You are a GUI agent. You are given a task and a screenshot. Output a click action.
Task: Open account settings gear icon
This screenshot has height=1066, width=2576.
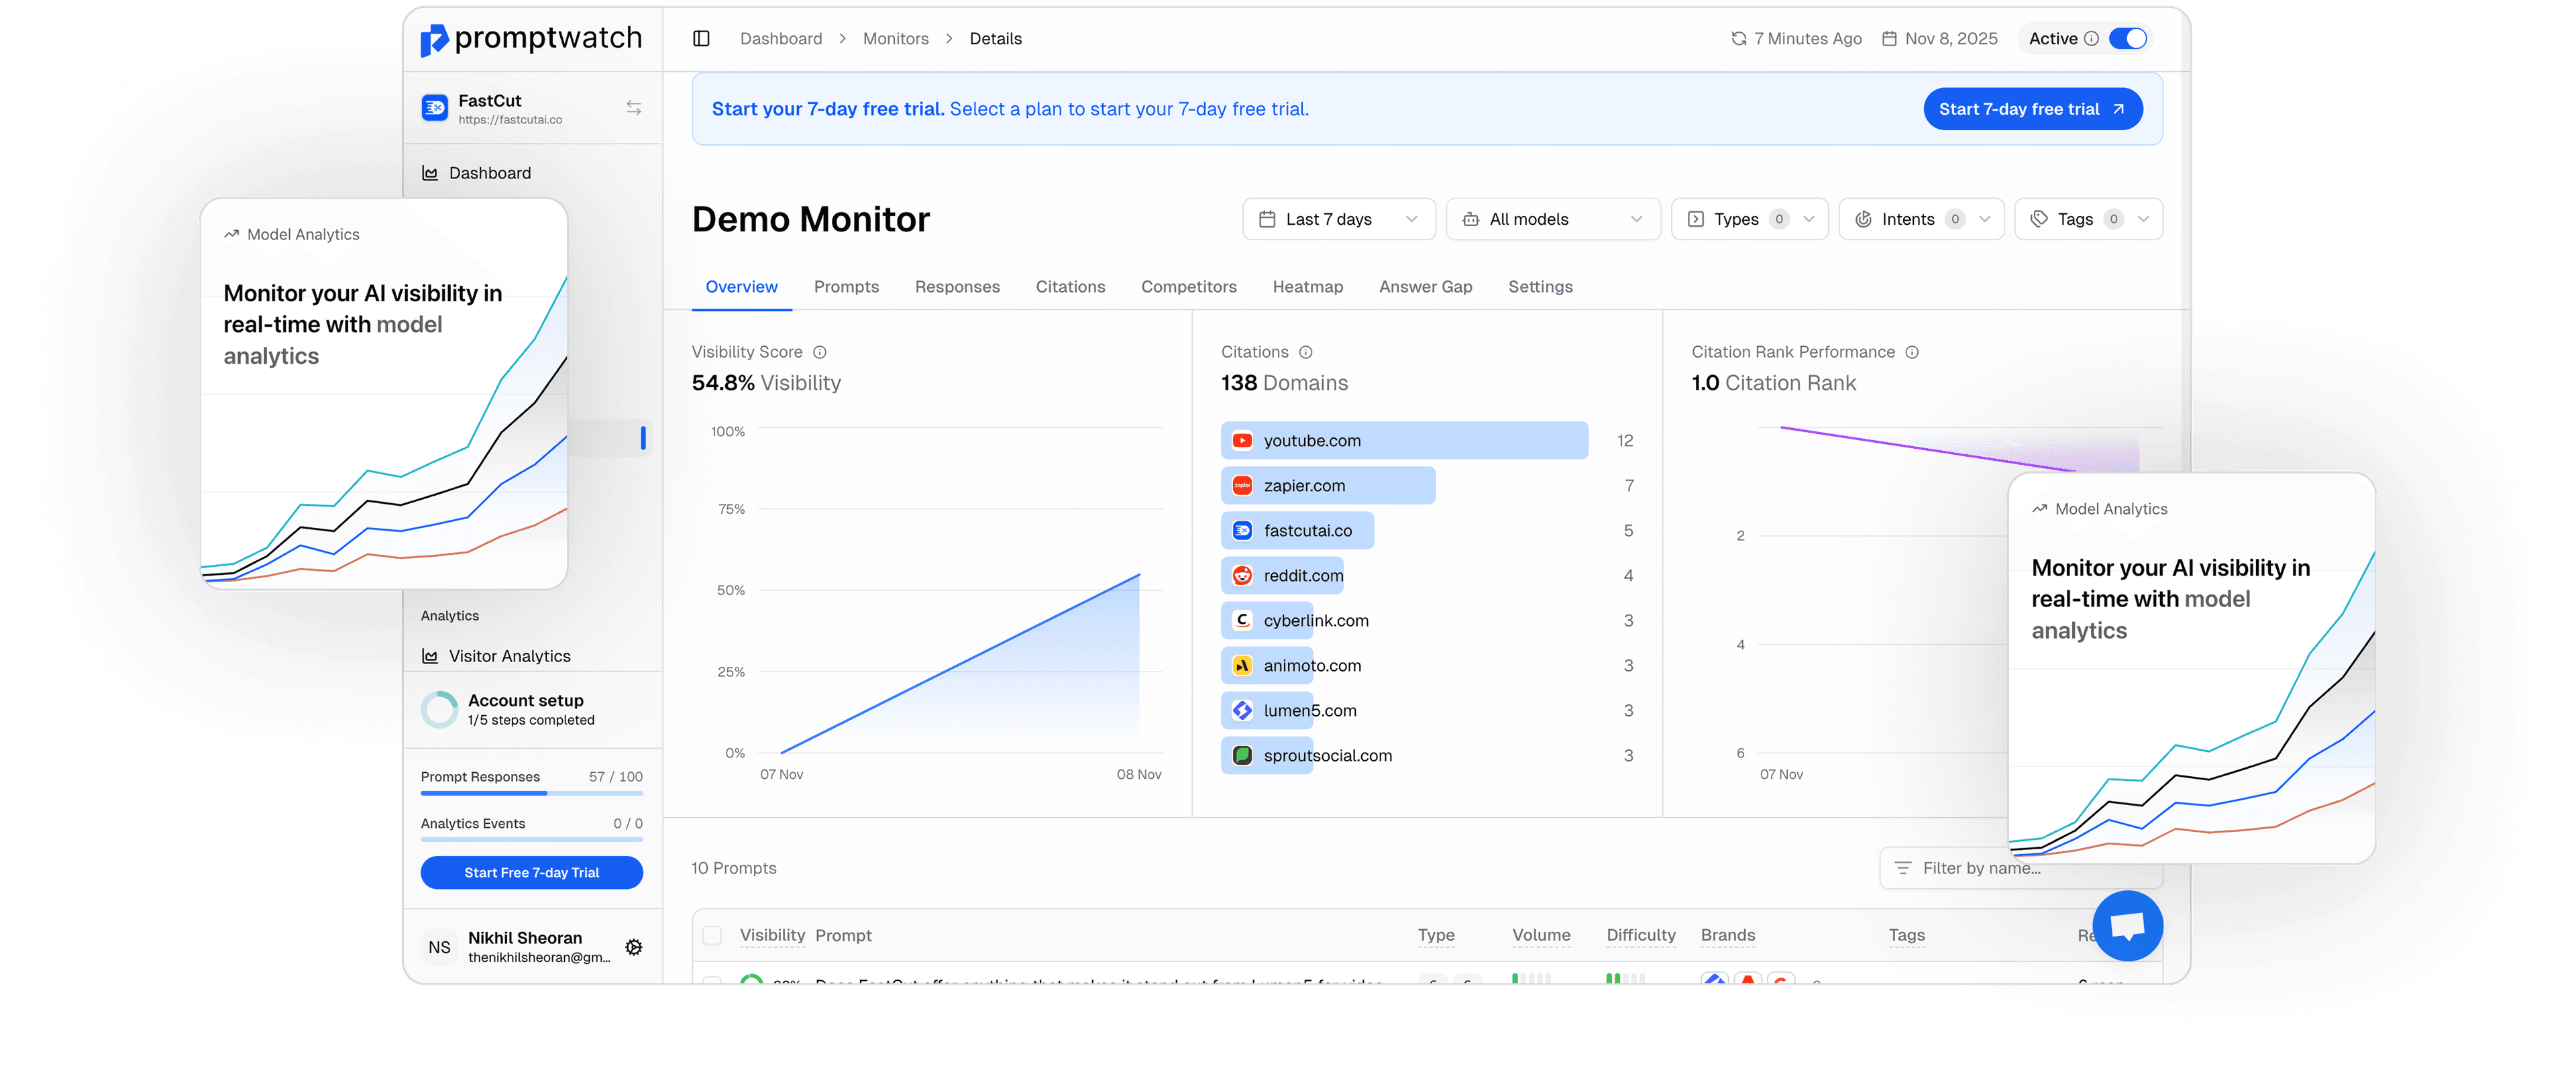pyautogui.click(x=633, y=947)
